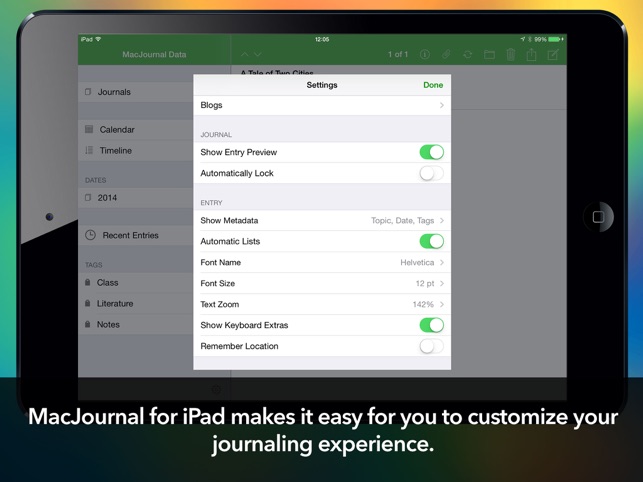The height and width of the screenshot is (482, 643).
Task: Tap the trash icon to delete entry
Action: [x=510, y=55]
